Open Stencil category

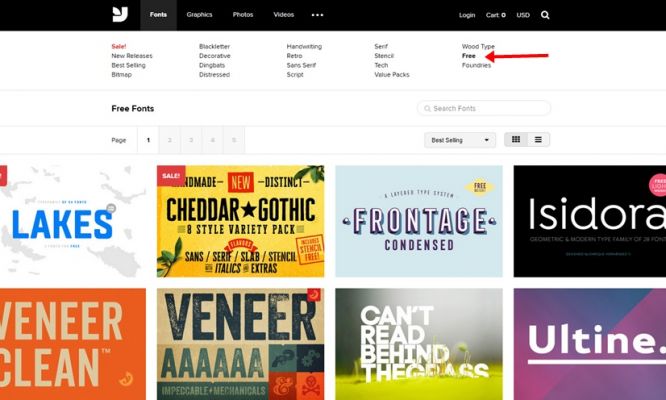(384, 56)
